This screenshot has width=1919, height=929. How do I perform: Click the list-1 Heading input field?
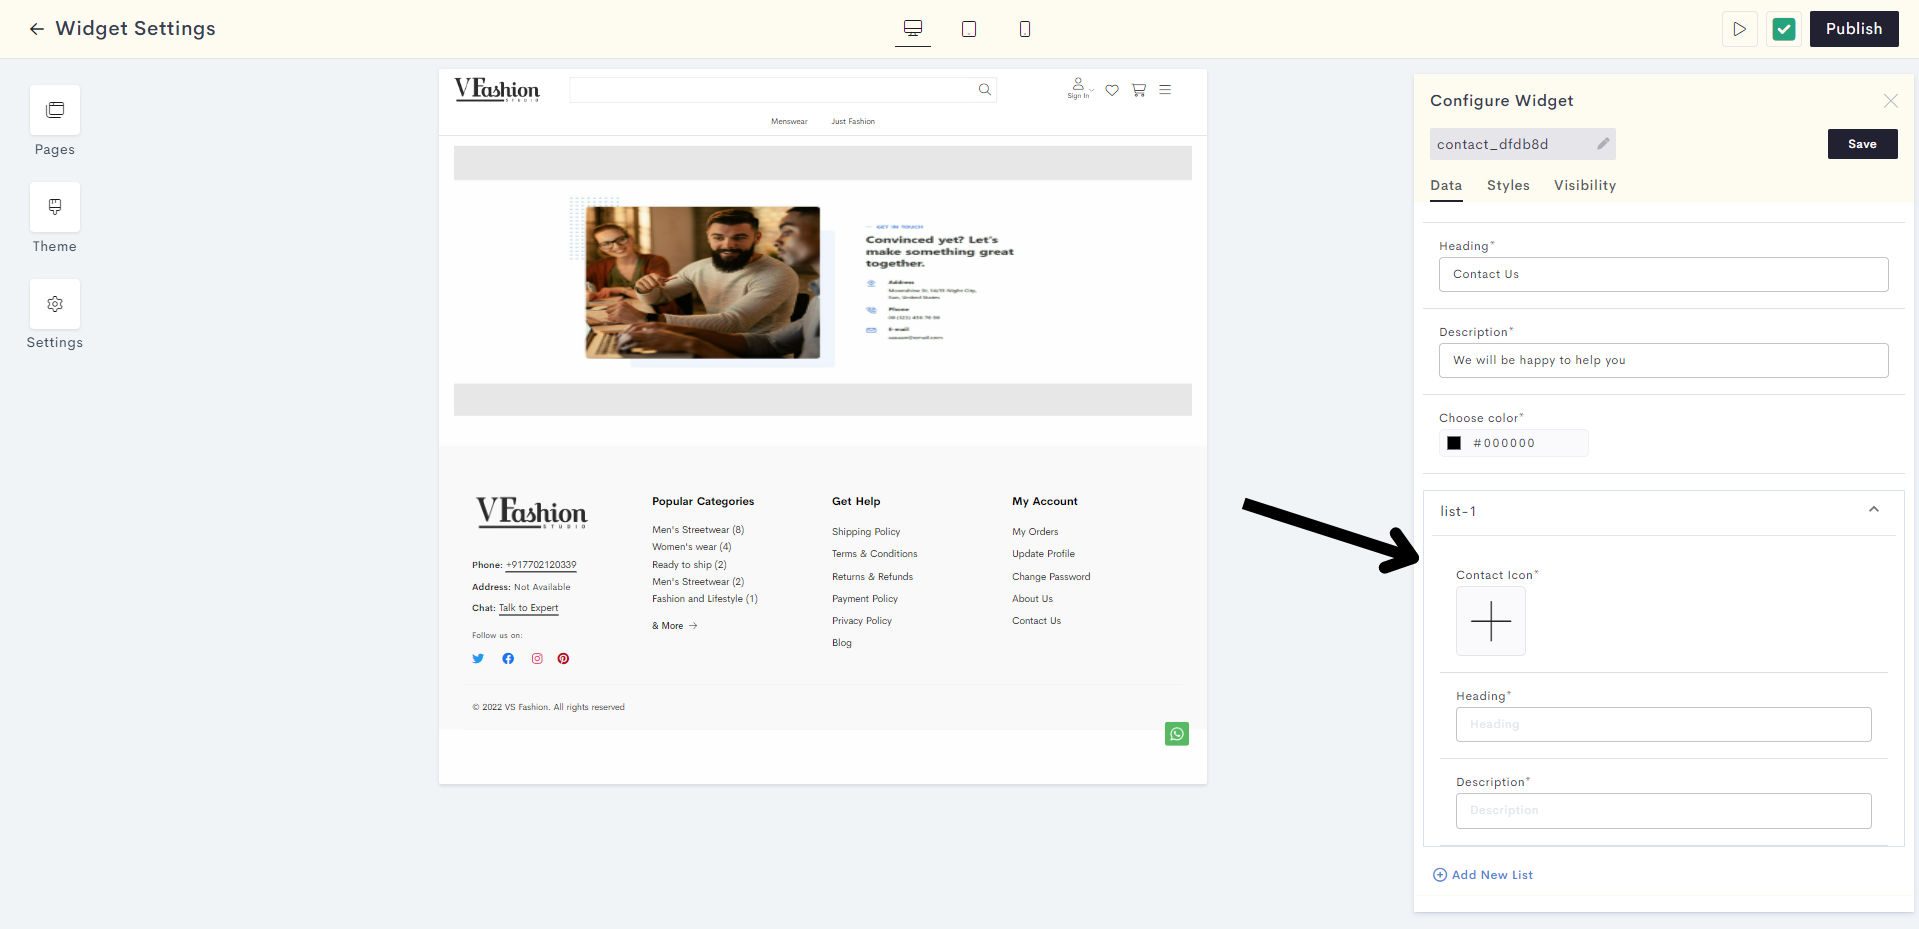[x=1663, y=725]
